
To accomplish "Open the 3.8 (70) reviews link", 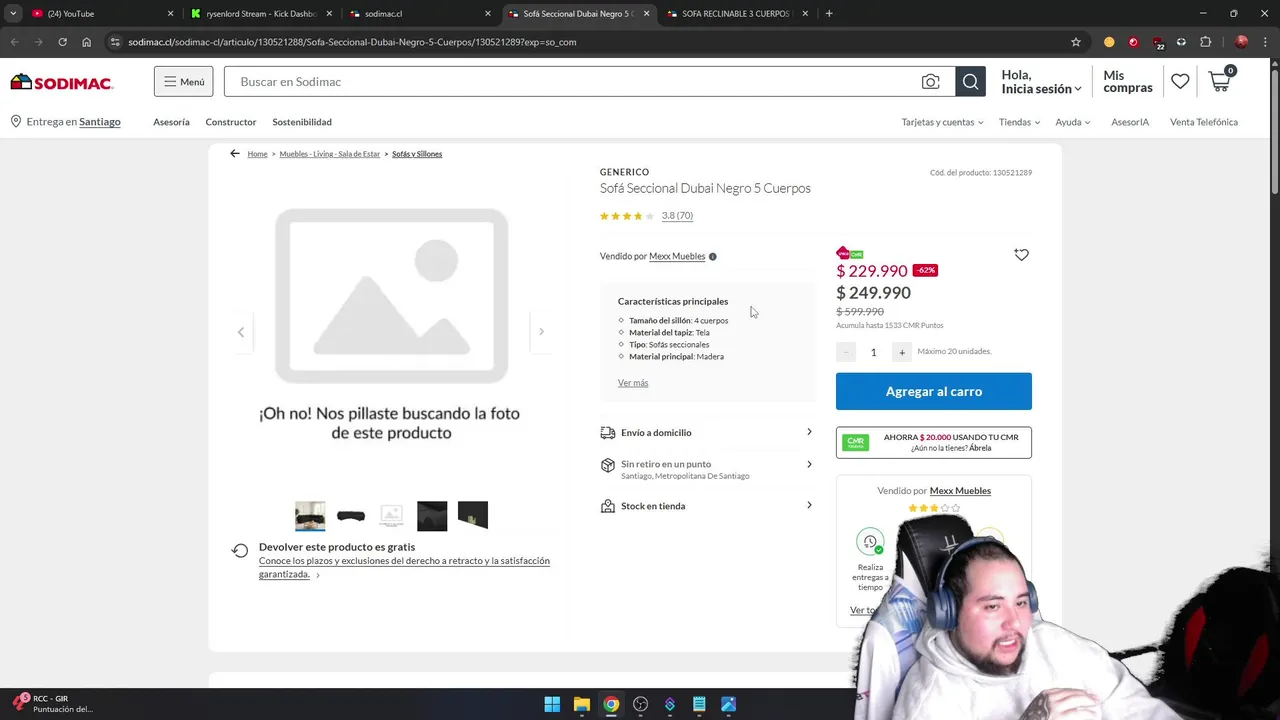I will pos(677,216).
